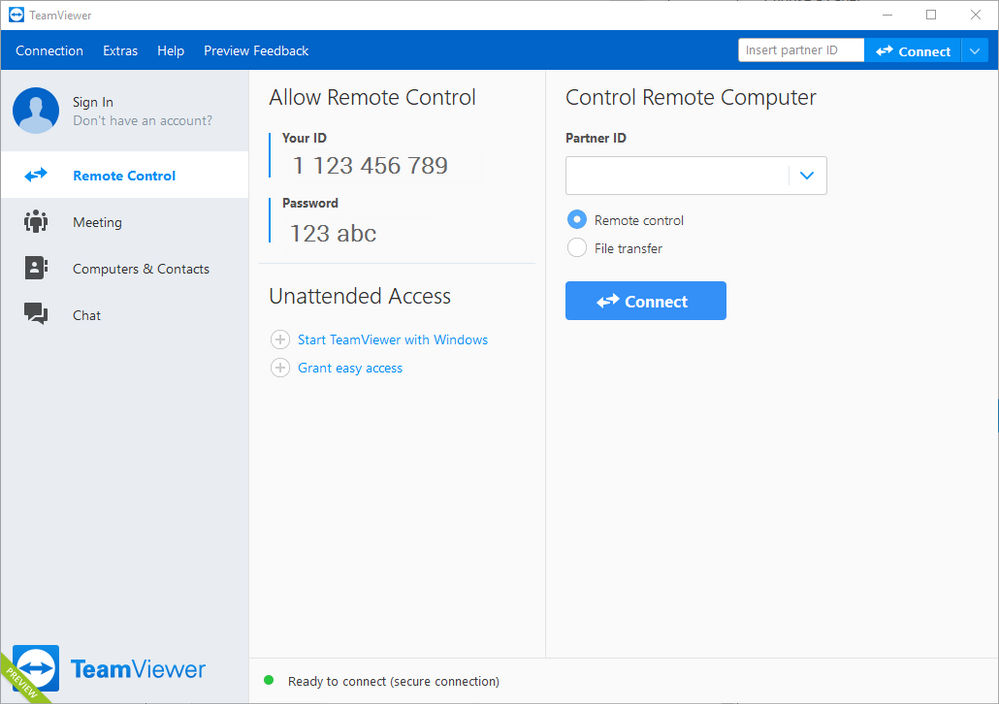
Task: Select the File transfer radio option
Action: pos(577,248)
